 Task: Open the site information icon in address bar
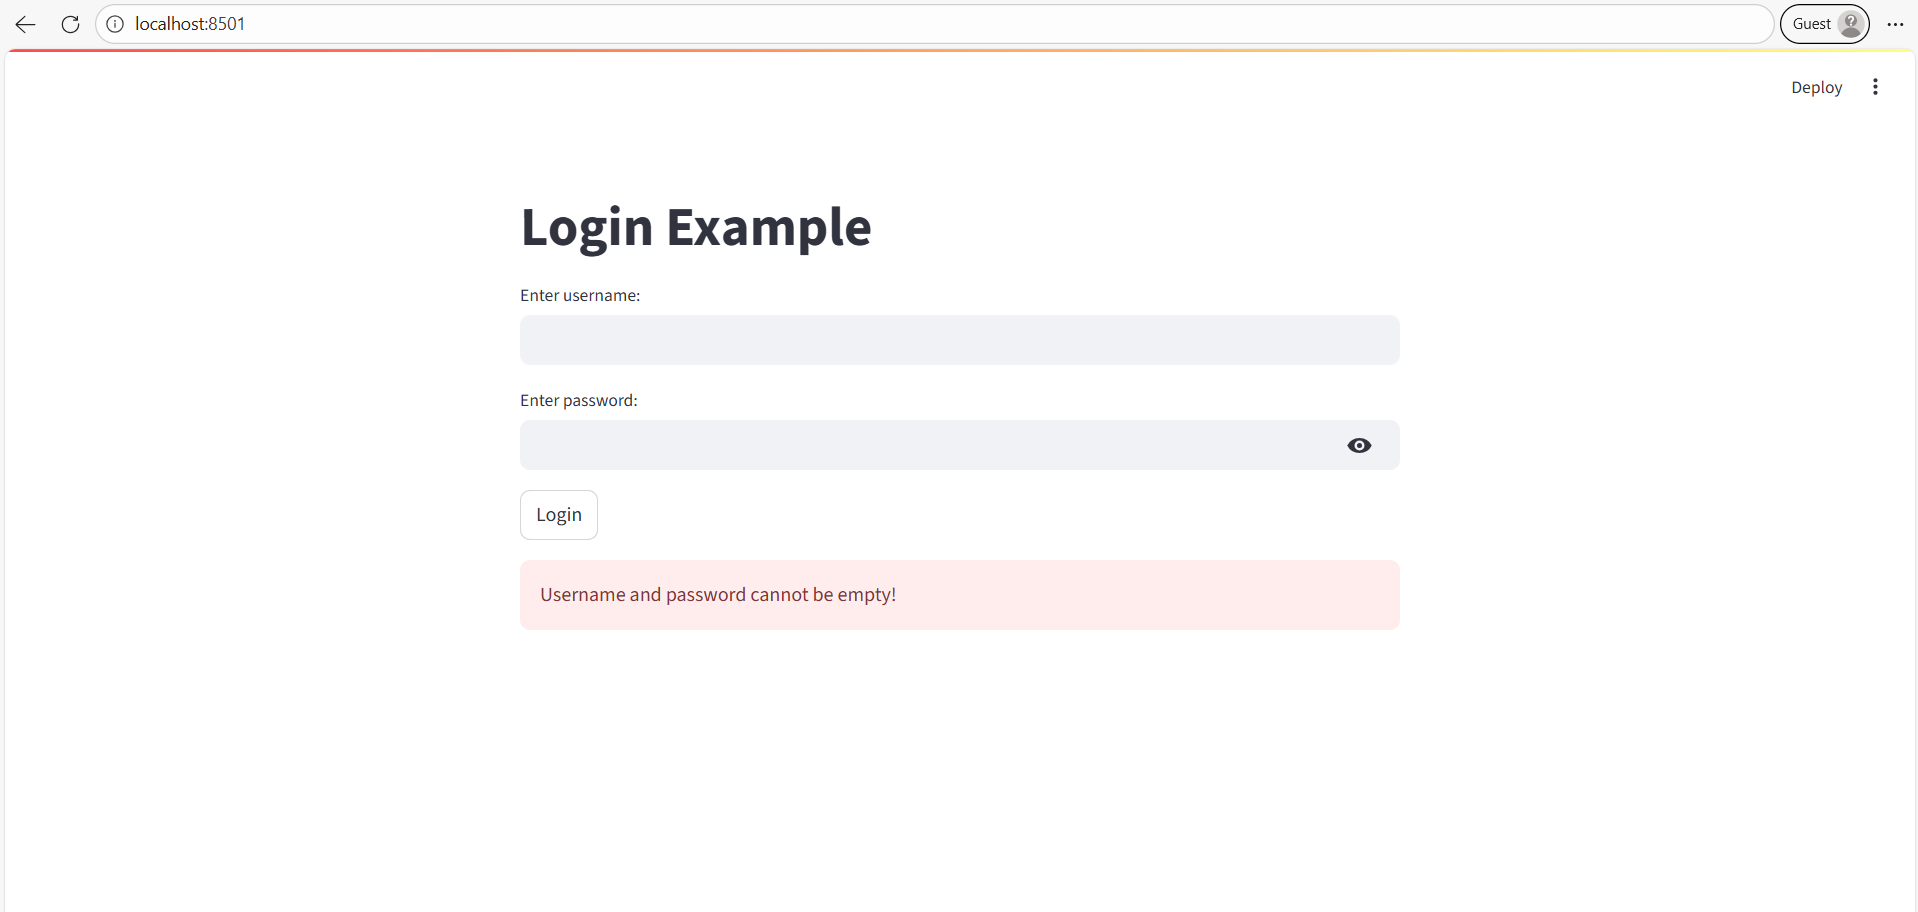(114, 24)
